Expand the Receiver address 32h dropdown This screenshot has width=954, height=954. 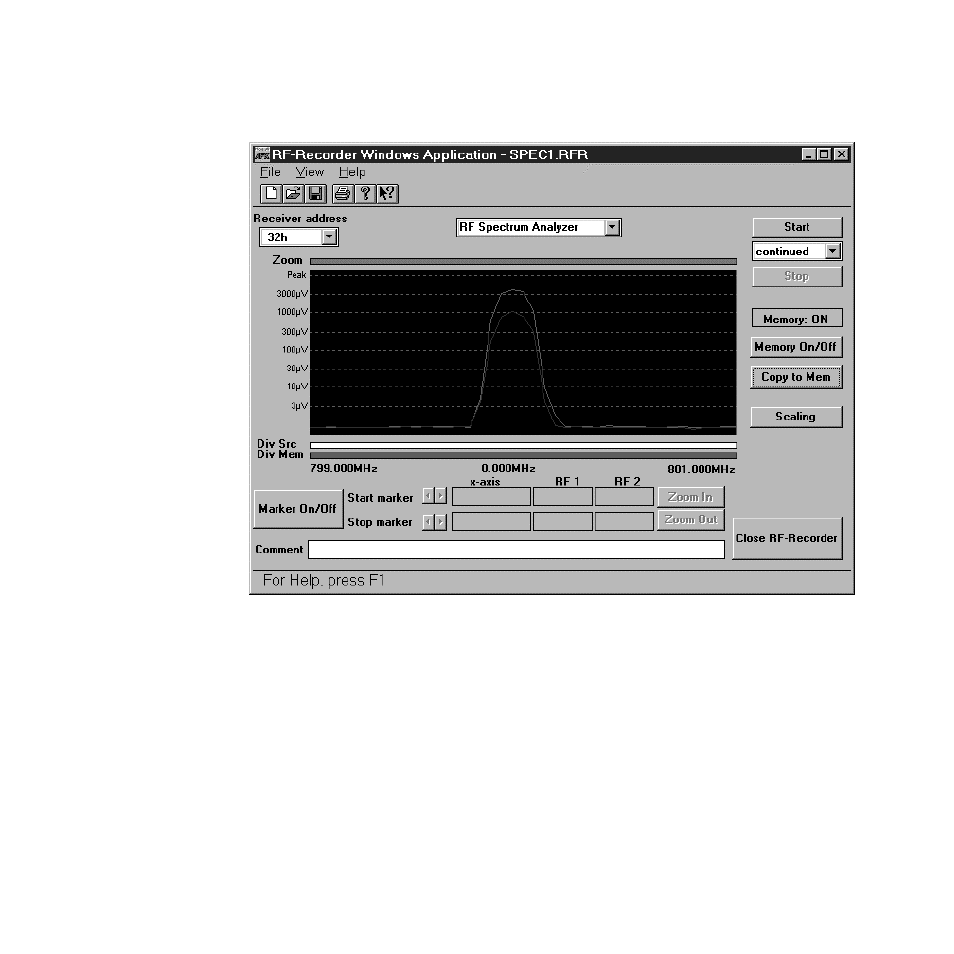pos(329,237)
